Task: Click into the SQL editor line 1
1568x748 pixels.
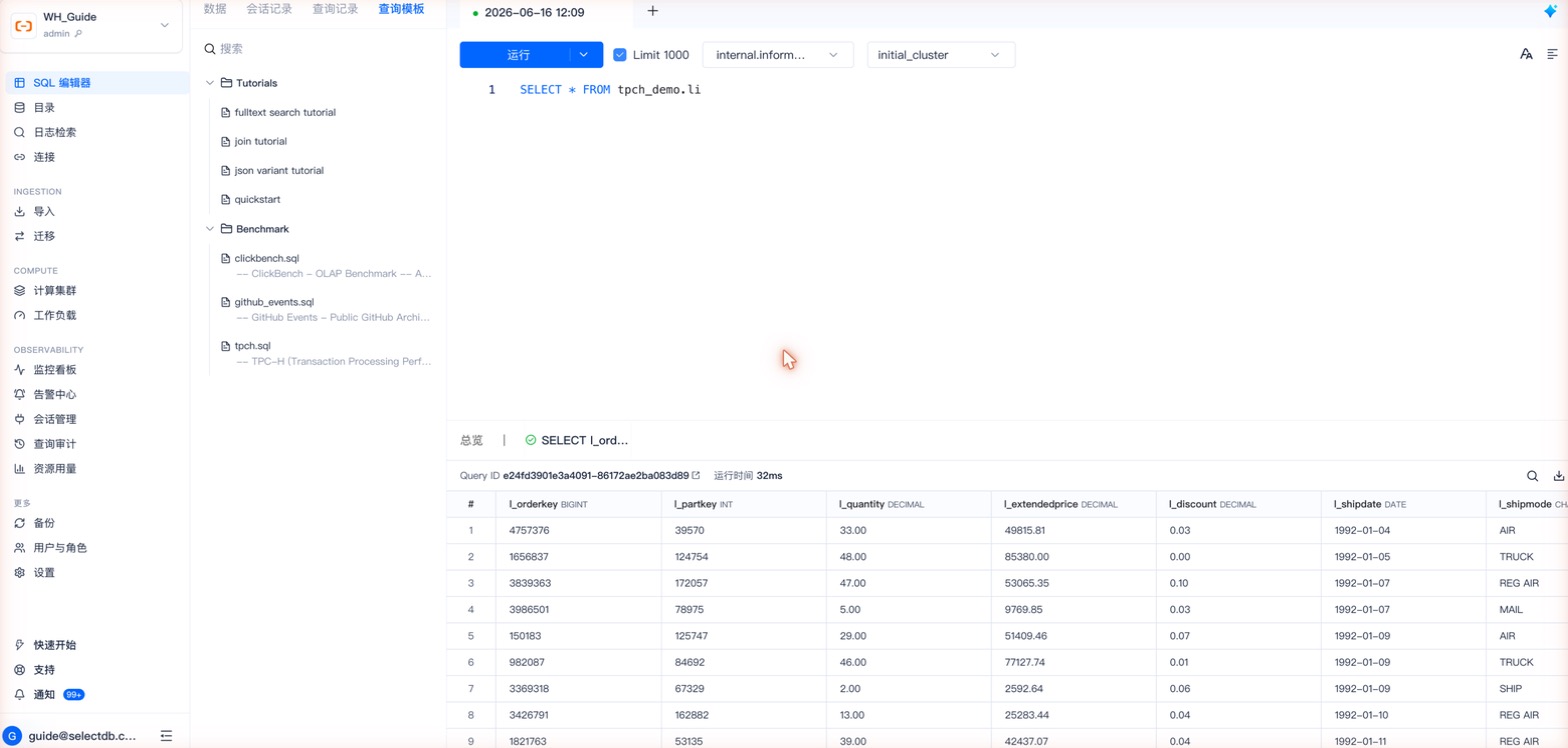Action: click(610, 90)
